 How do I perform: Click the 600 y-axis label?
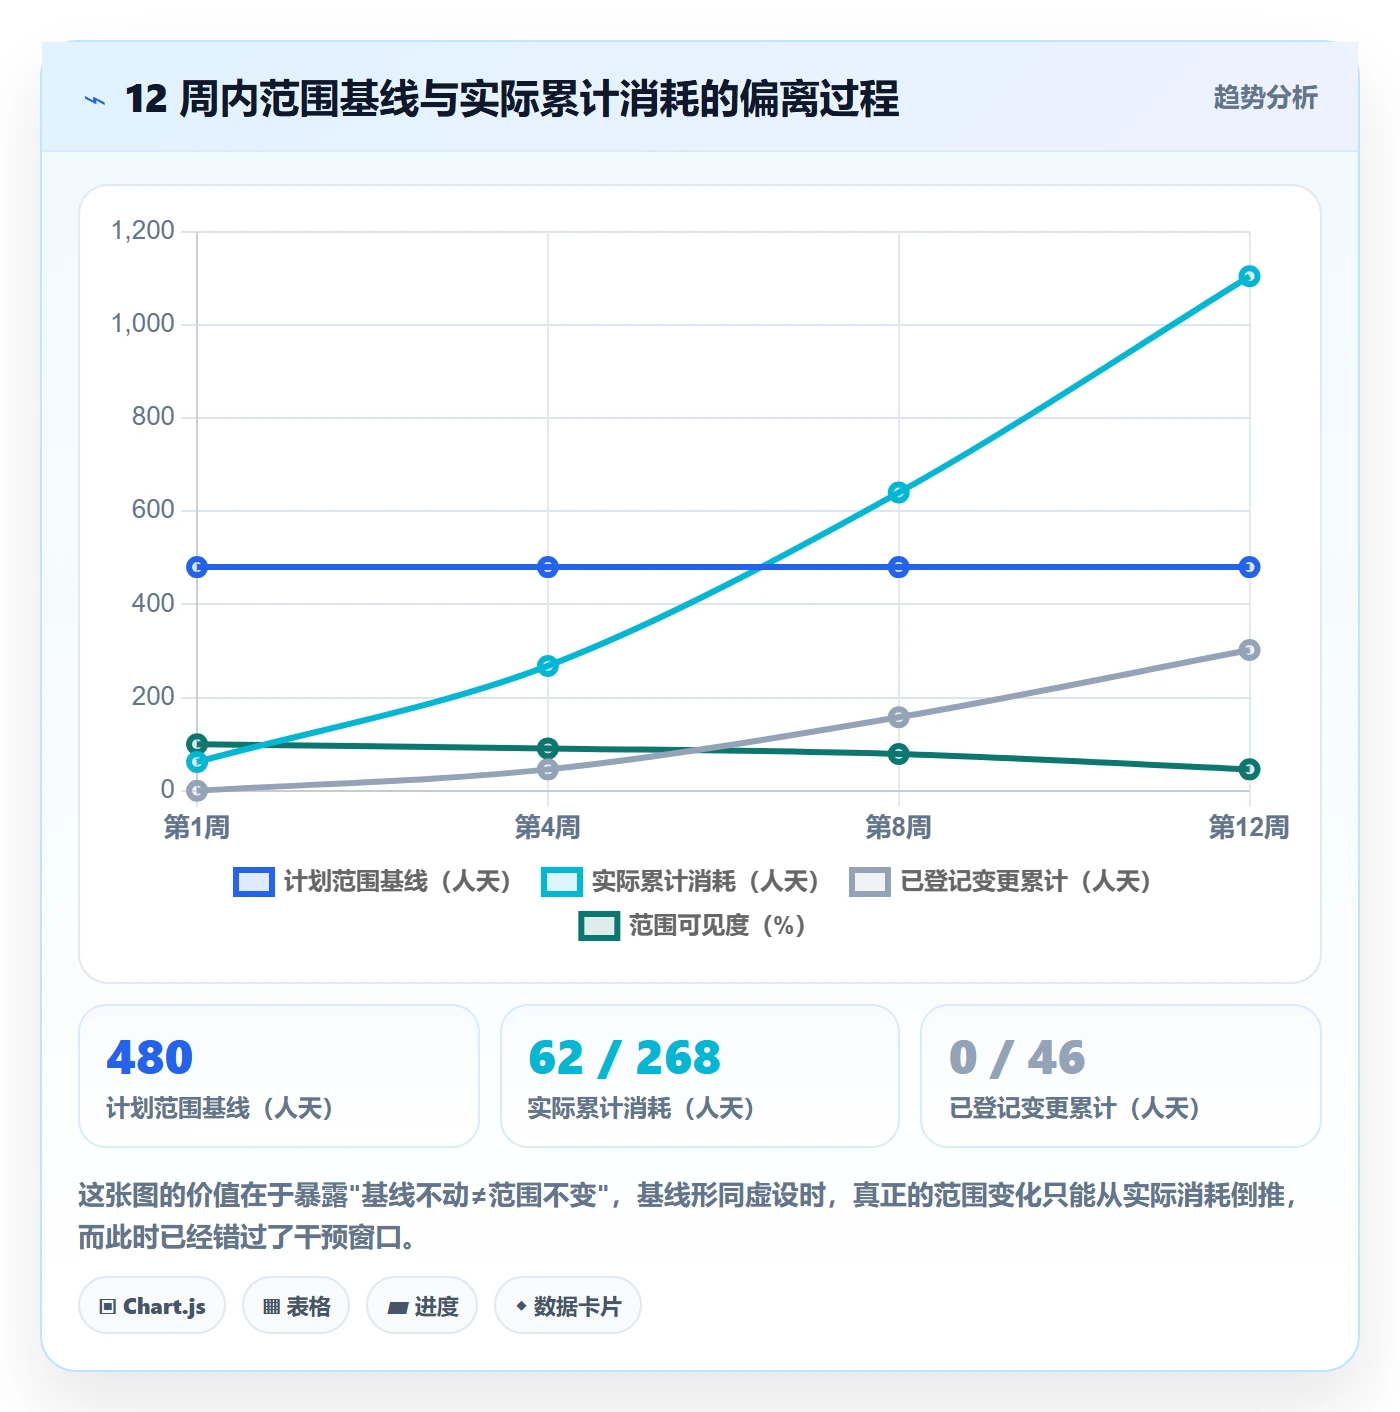(x=153, y=510)
